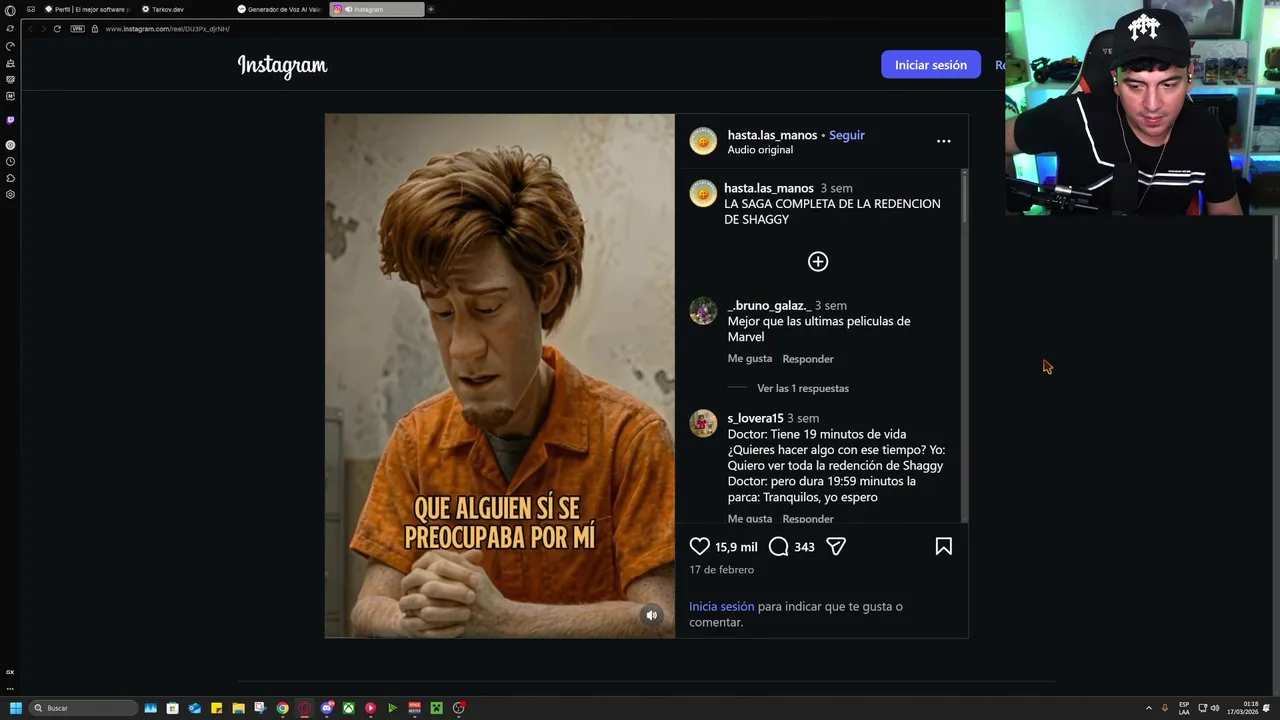
Task: Open Minecraft from taskbar
Action: point(436,708)
